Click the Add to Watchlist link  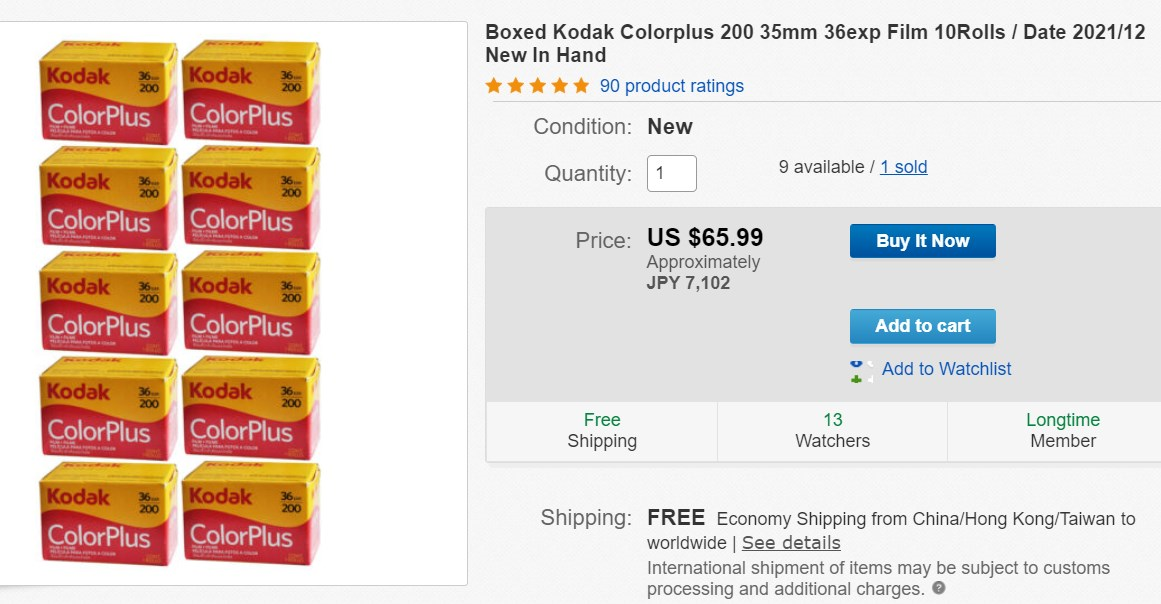coord(946,369)
